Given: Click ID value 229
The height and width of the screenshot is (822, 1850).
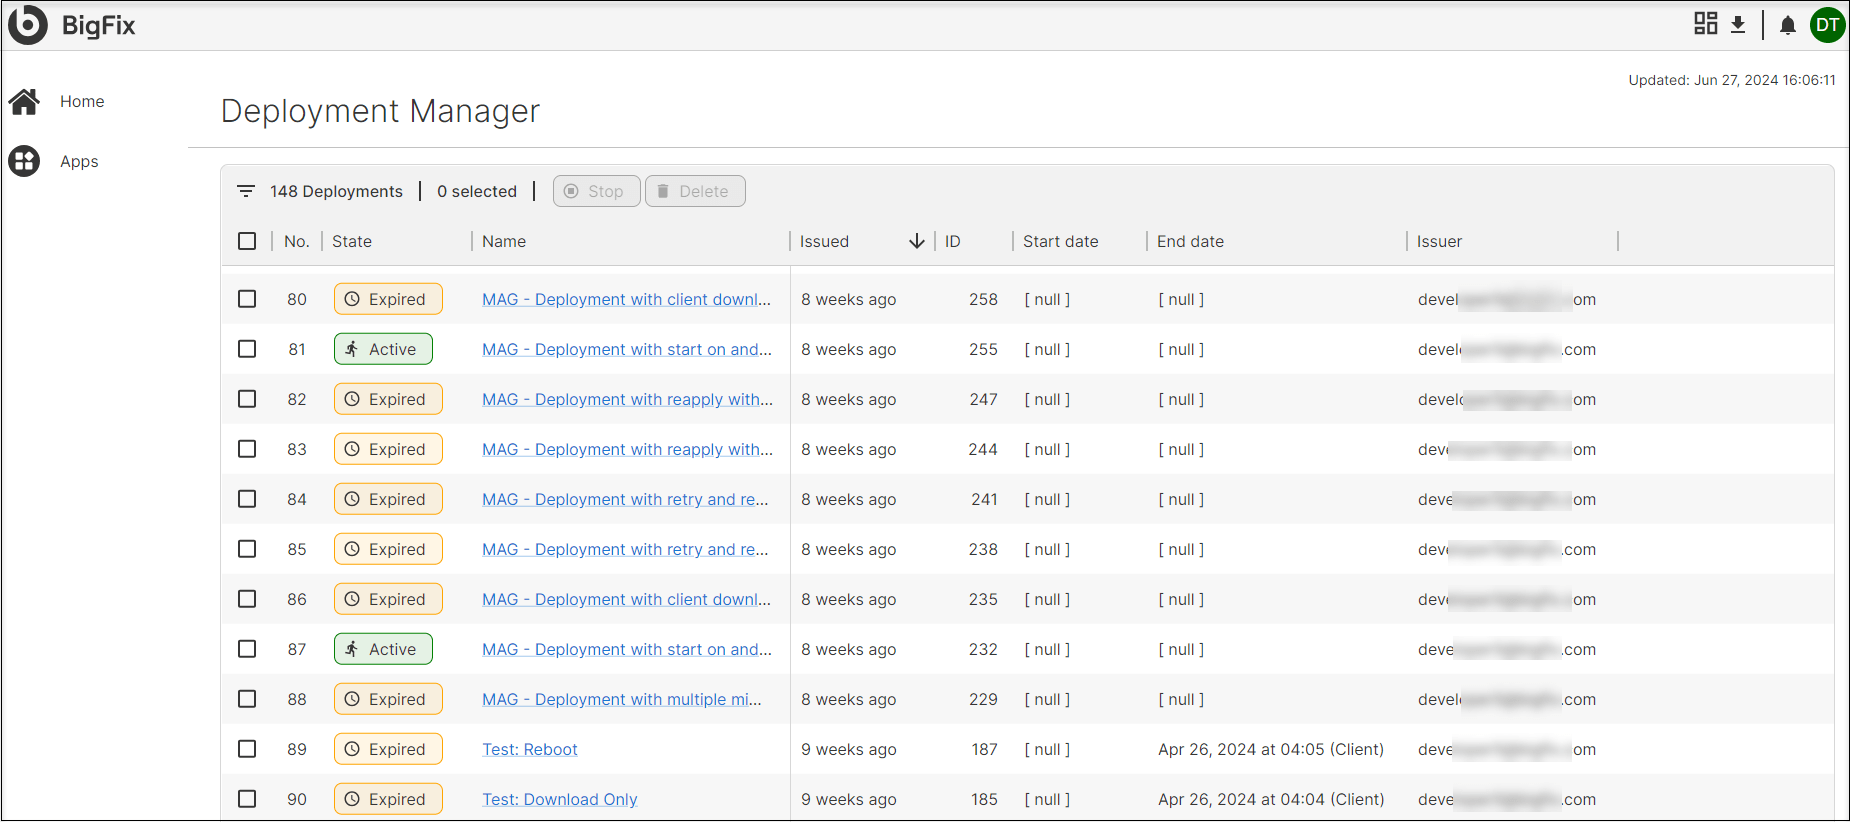Looking at the screenshot, I should [x=983, y=699].
